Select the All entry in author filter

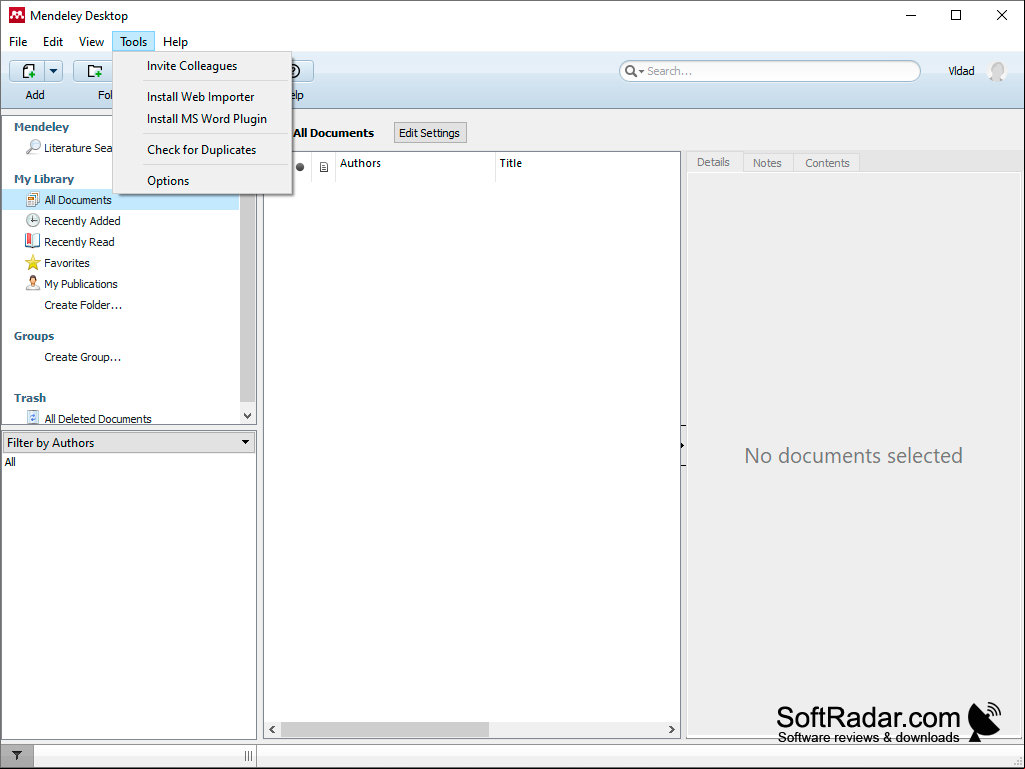point(10,462)
